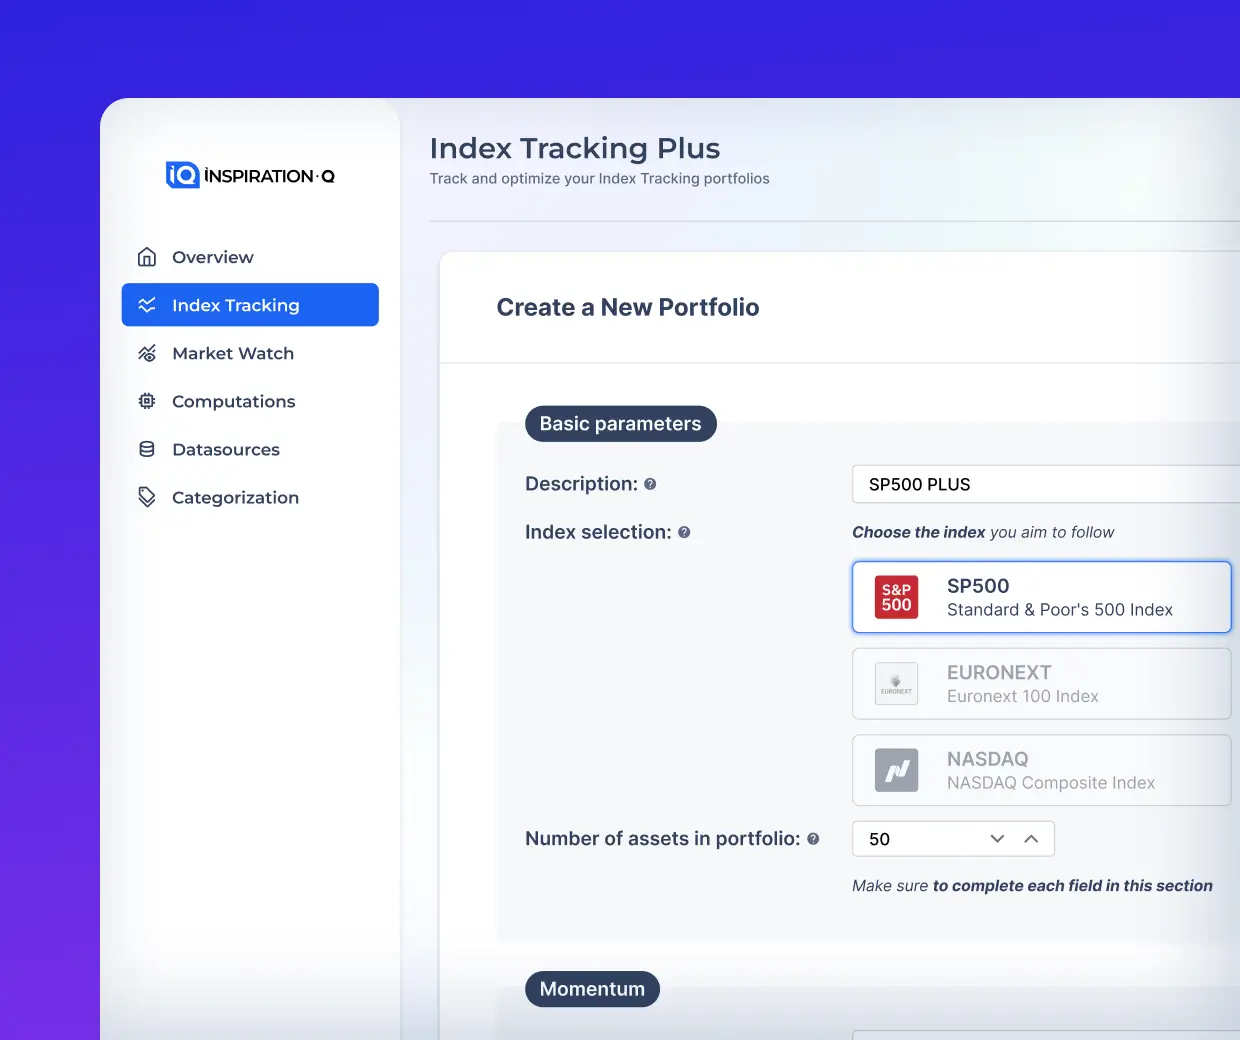Open the Index Tracking menu item
Image resolution: width=1240 pixels, height=1040 pixels.
pos(250,305)
